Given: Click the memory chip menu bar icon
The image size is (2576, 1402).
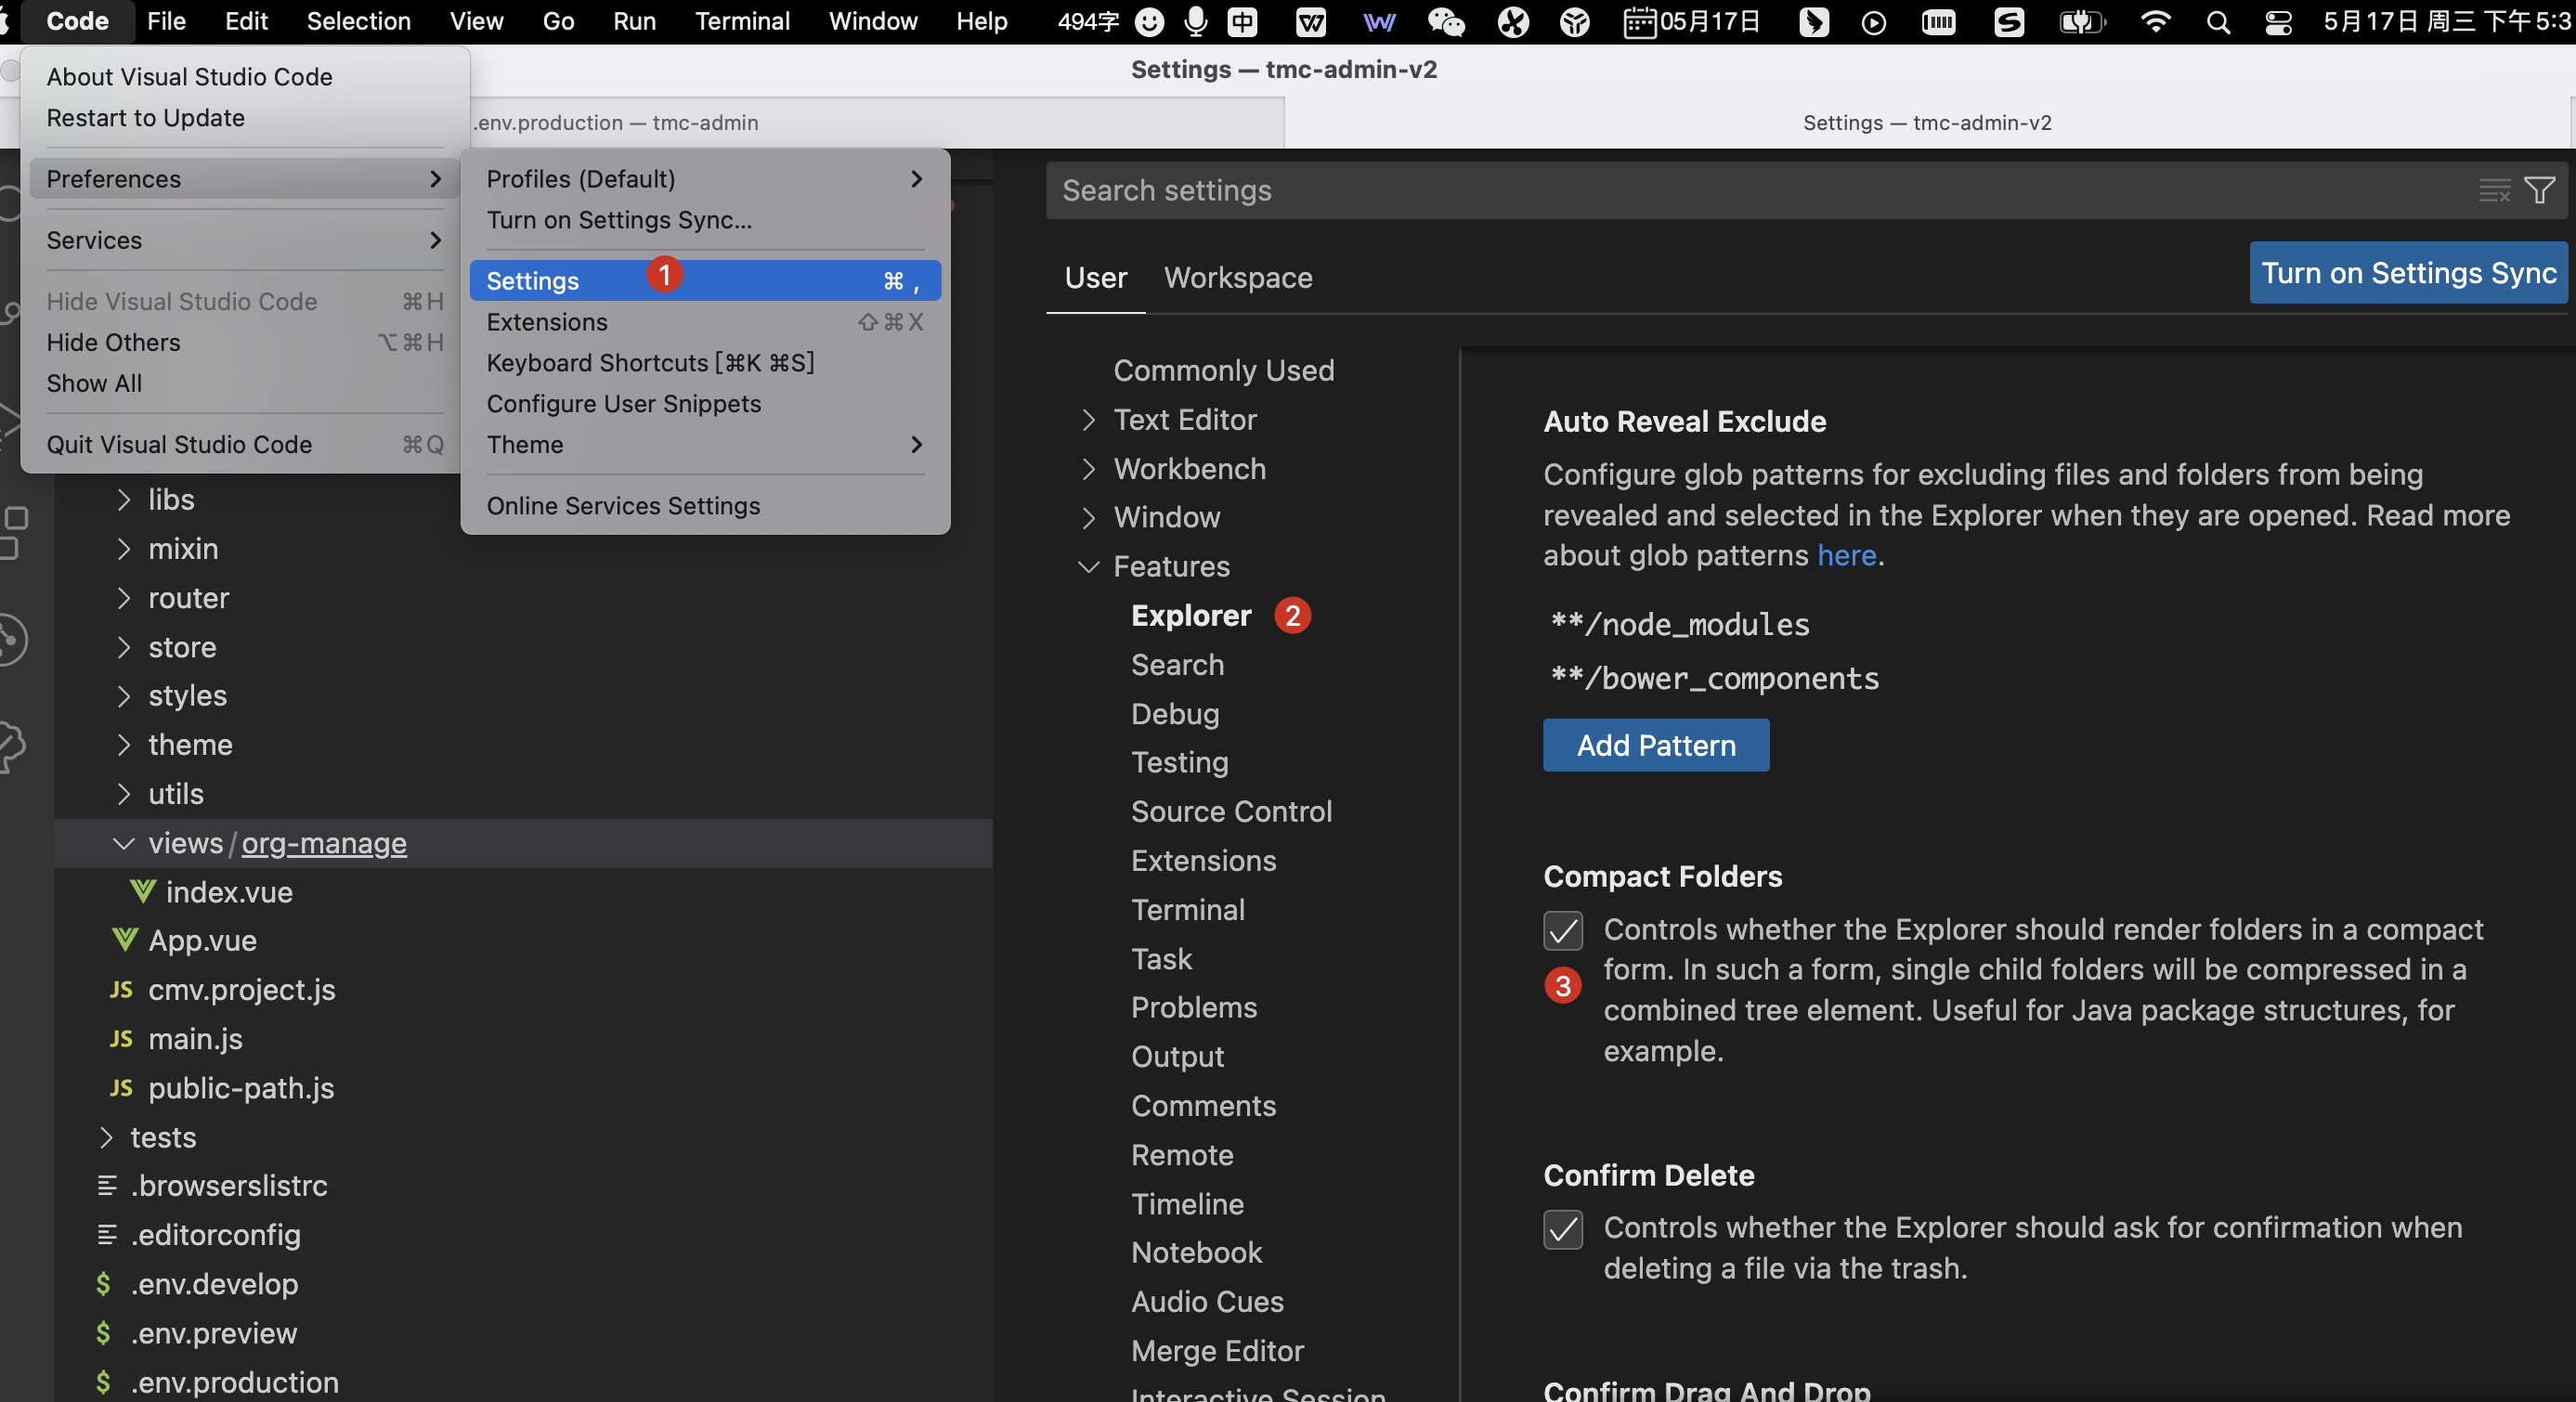Looking at the screenshot, I should coord(1938,21).
